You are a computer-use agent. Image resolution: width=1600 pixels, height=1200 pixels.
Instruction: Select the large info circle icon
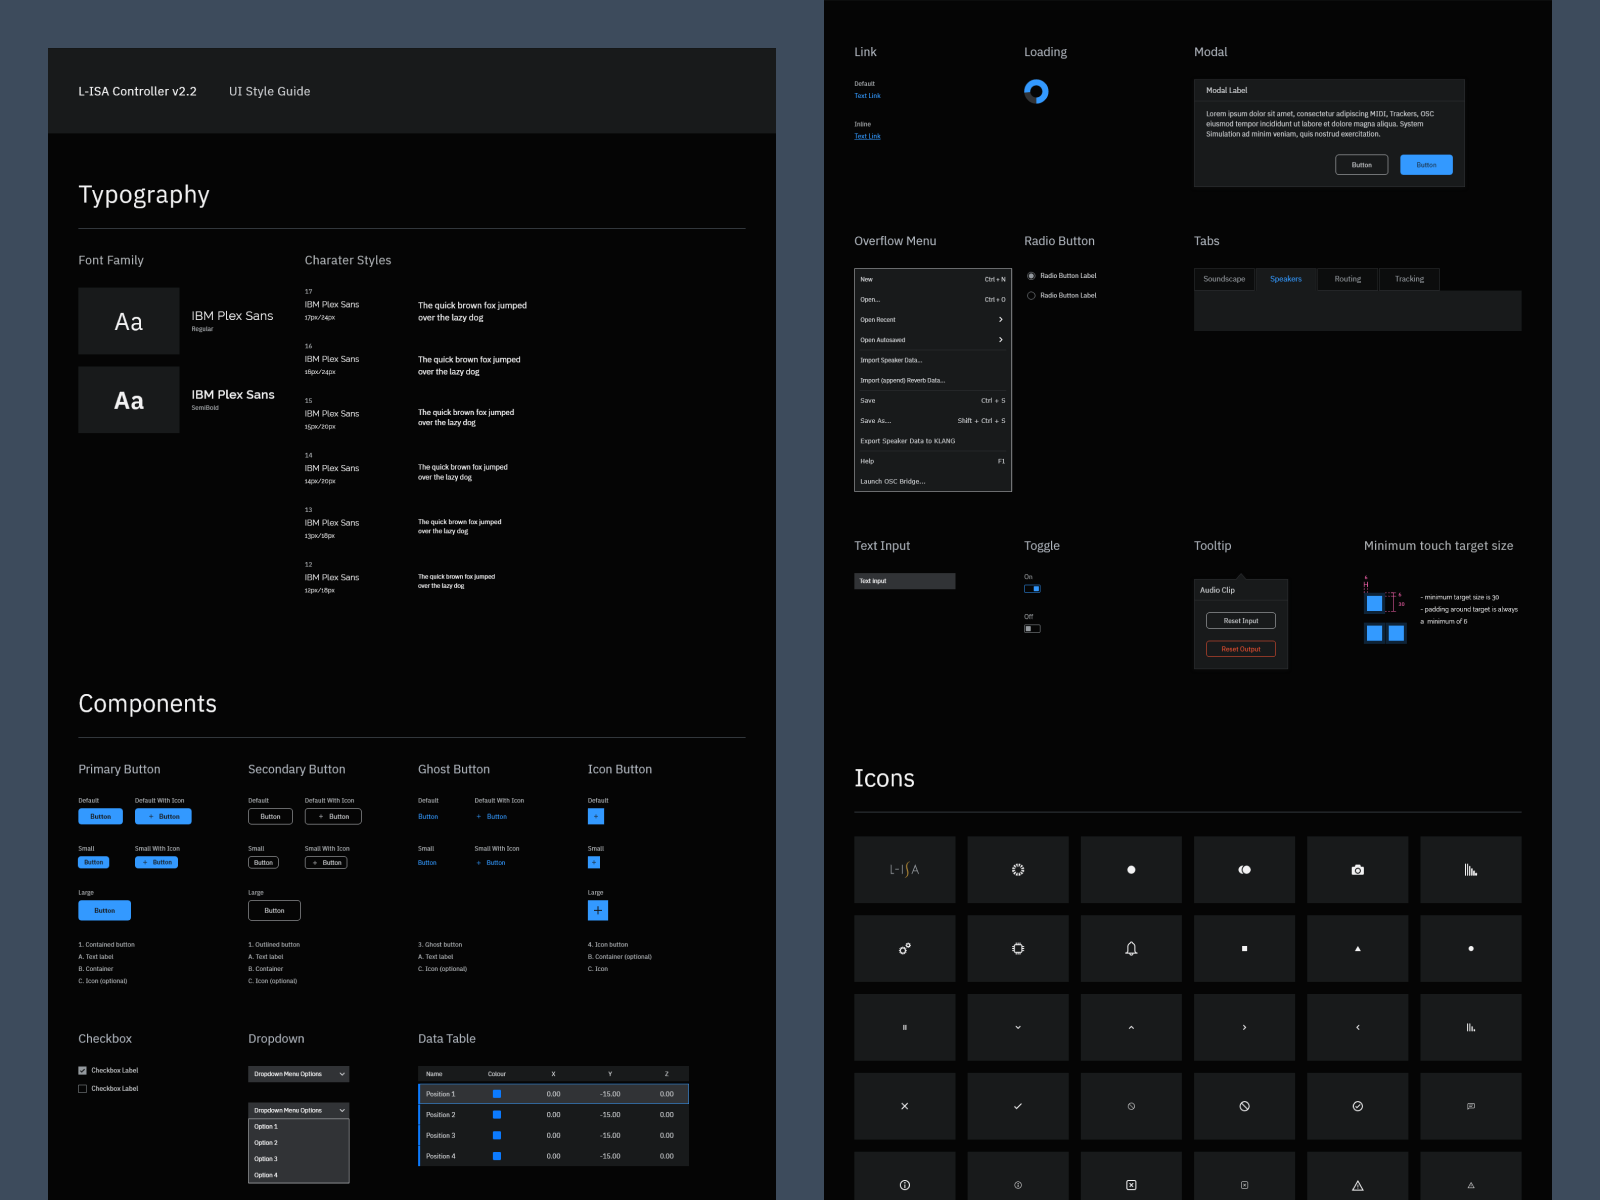[x=904, y=1184]
